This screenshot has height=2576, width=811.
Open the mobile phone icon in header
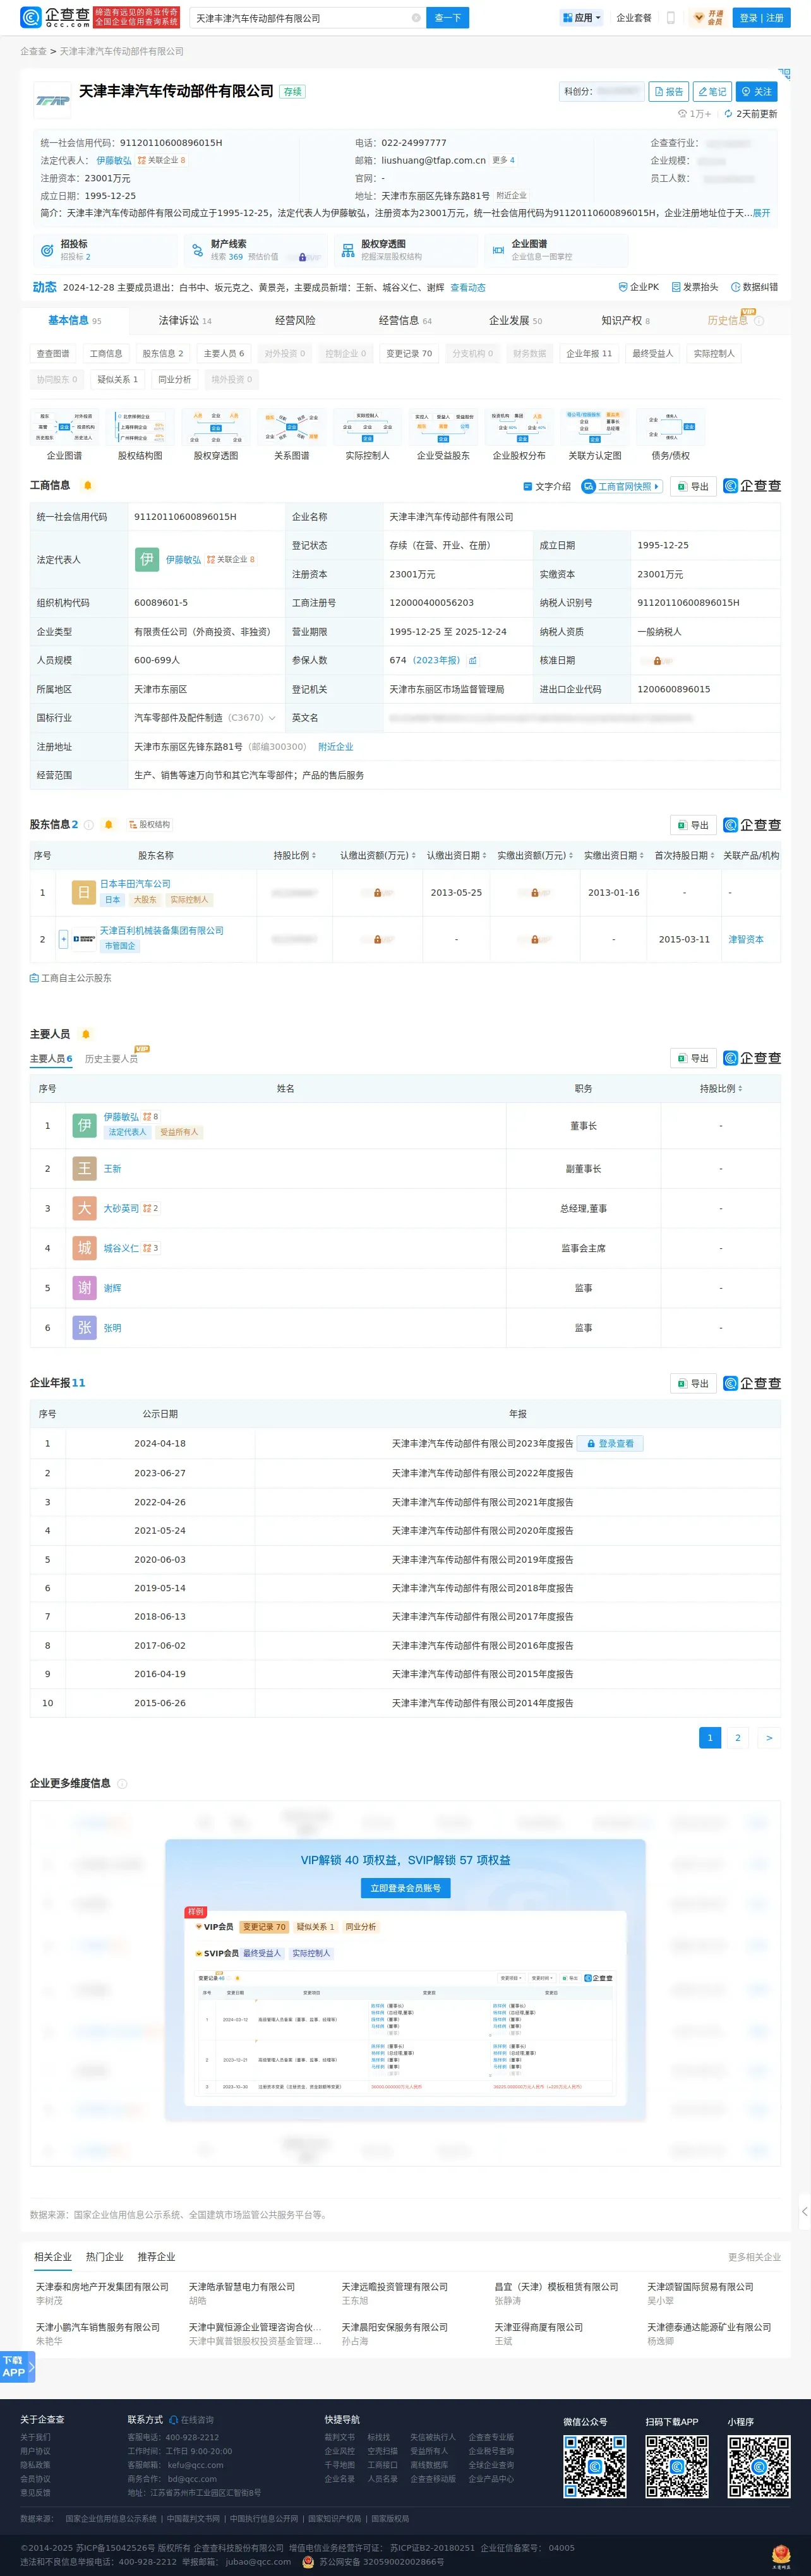(x=671, y=18)
